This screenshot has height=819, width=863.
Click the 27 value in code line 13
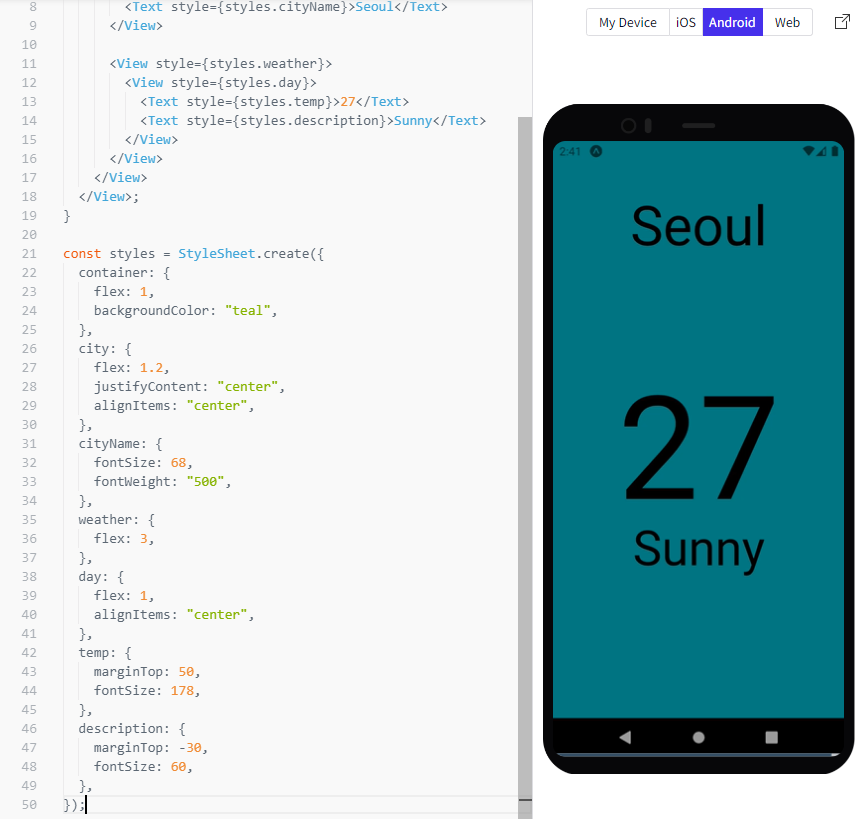(x=348, y=102)
